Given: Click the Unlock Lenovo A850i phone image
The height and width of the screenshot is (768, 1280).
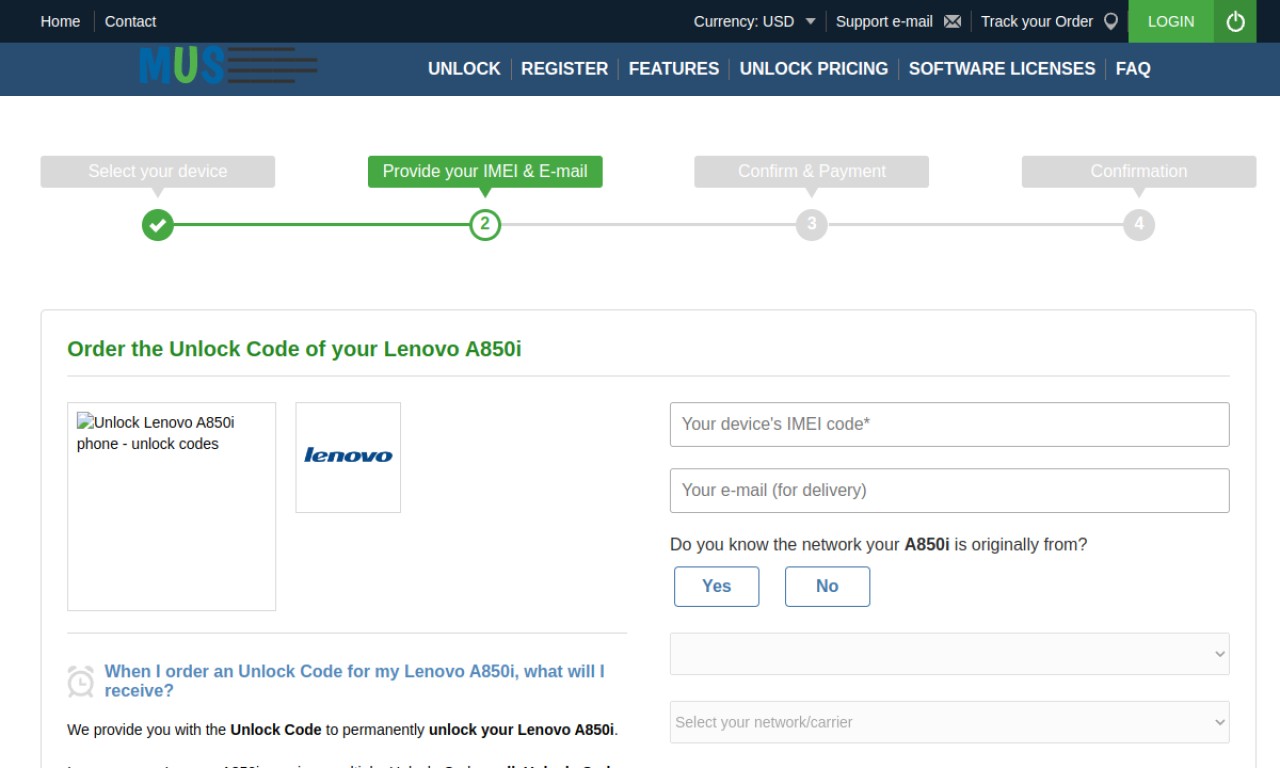Looking at the screenshot, I should pos(171,506).
